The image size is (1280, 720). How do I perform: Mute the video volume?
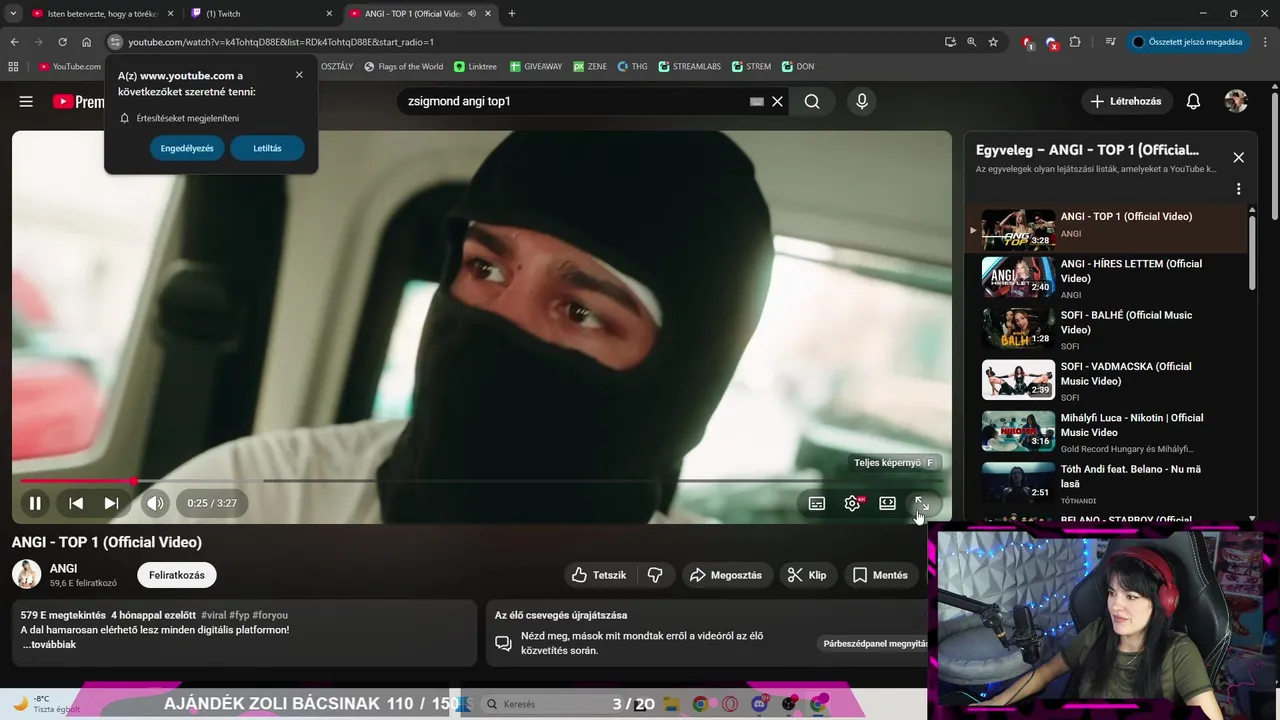[x=155, y=503]
